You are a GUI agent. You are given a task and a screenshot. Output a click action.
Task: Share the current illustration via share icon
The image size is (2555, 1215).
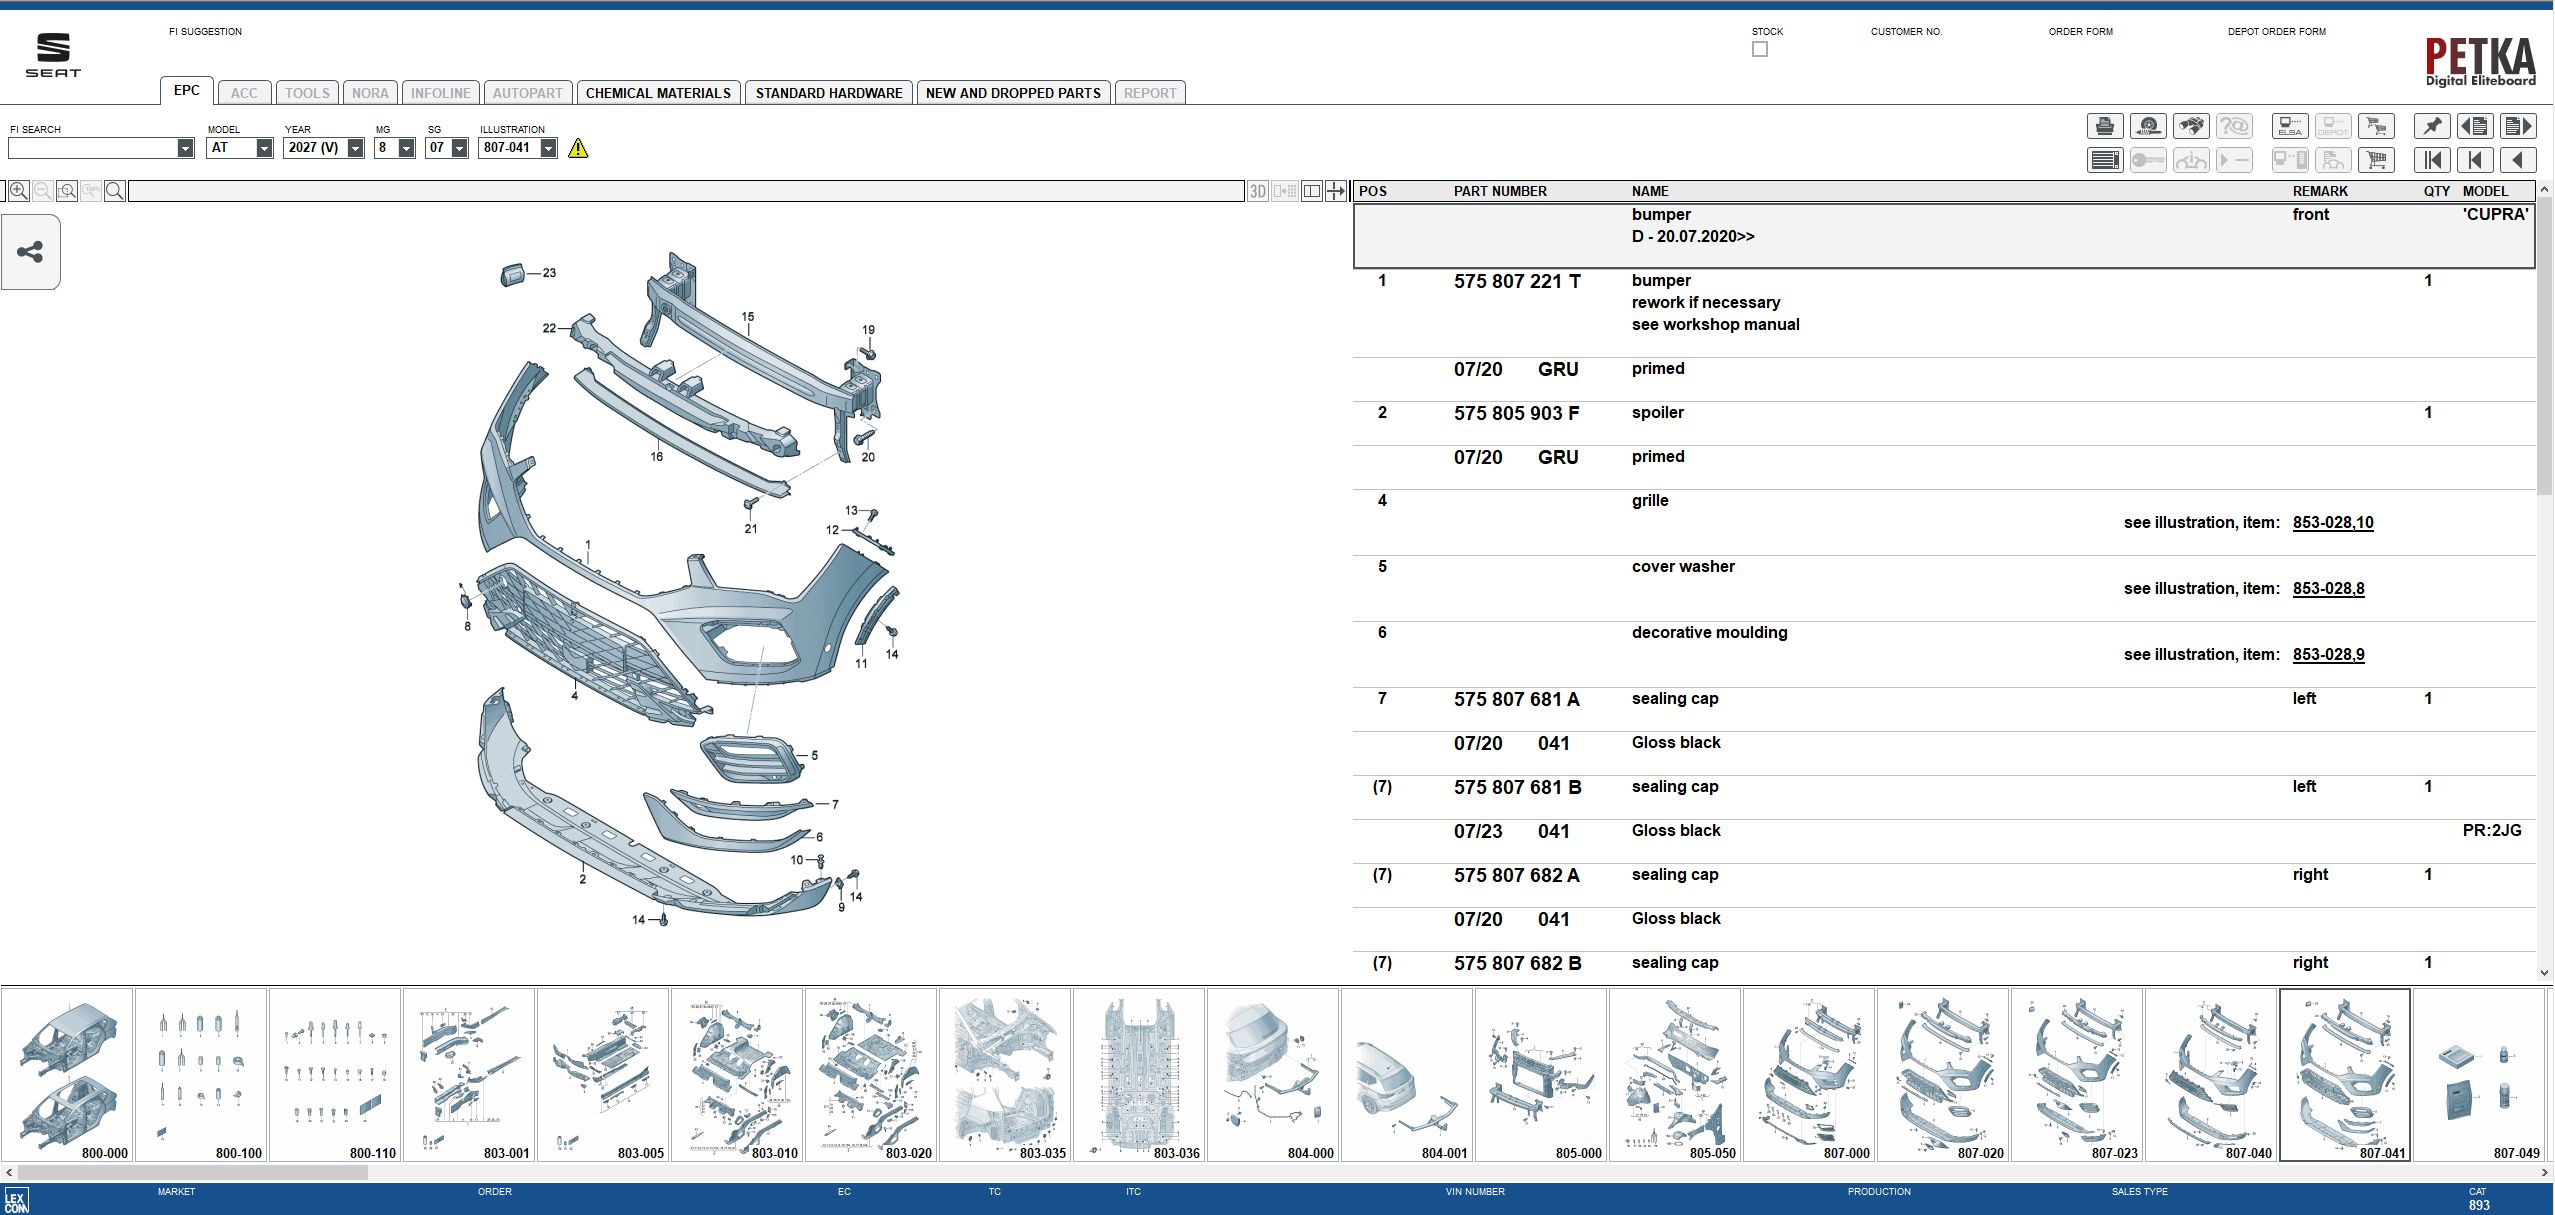pos(30,252)
